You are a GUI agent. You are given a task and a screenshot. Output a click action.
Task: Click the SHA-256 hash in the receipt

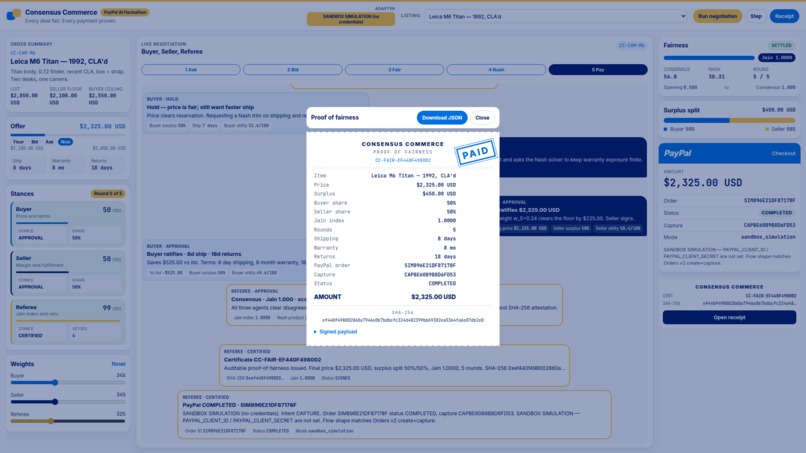[402, 320]
